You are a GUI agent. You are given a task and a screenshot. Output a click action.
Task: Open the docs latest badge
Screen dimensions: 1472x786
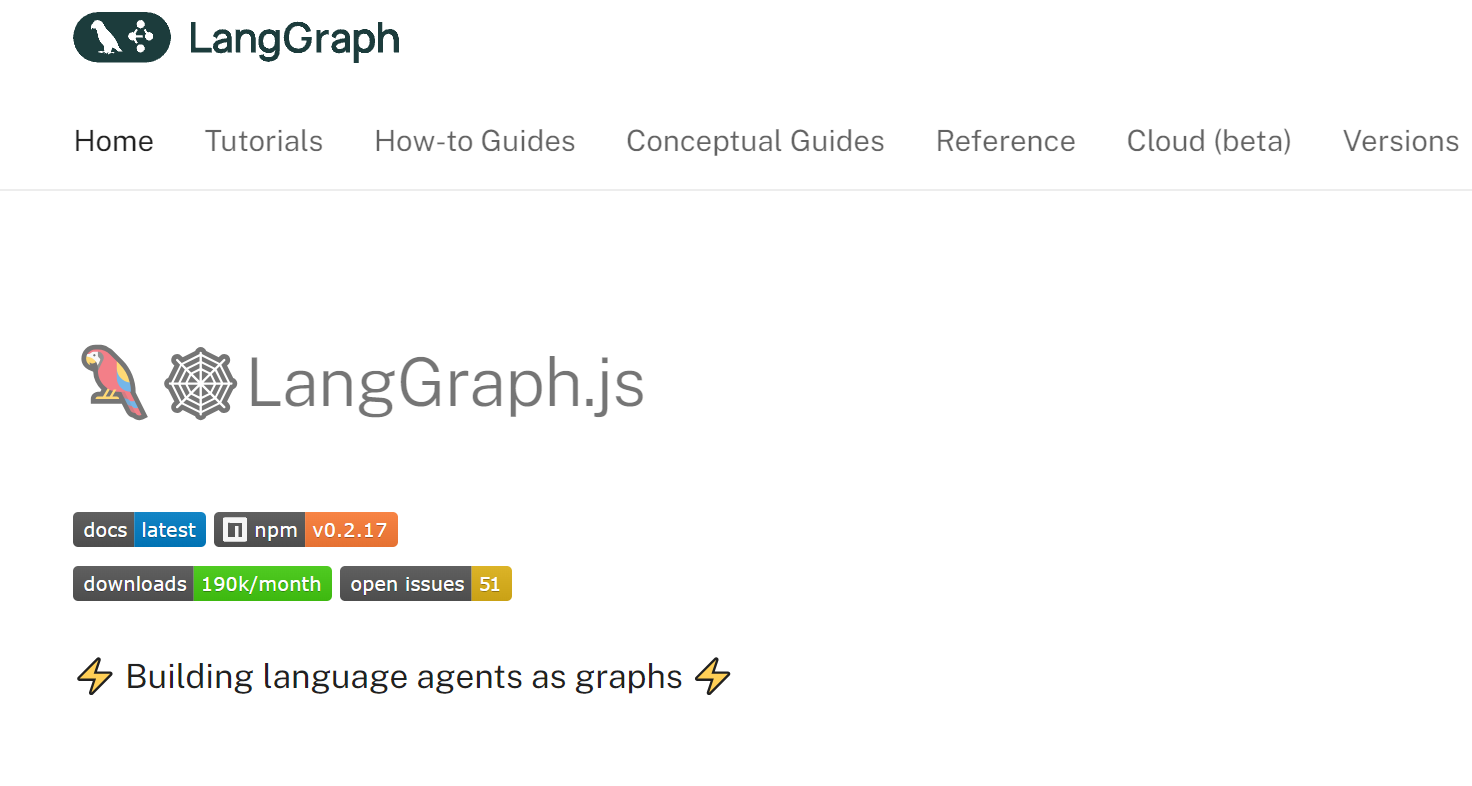click(x=139, y=530)
